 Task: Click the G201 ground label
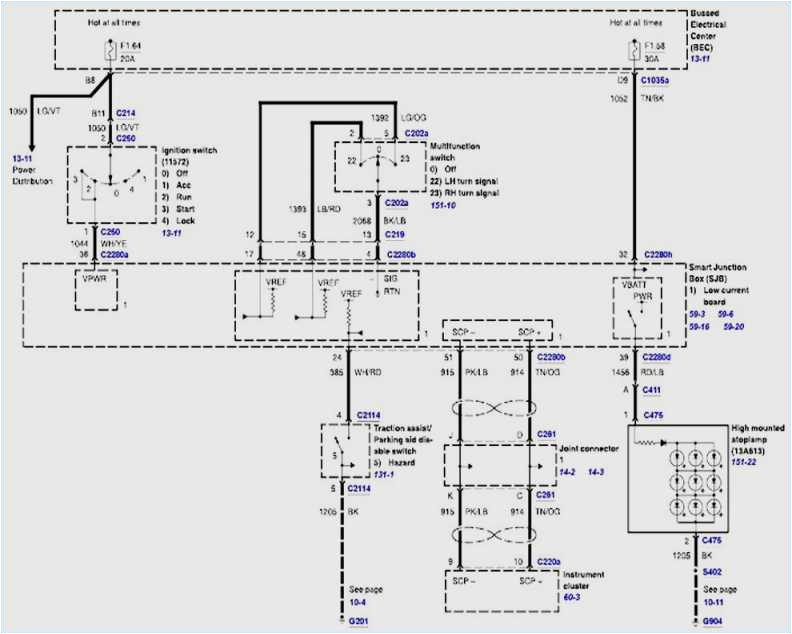tap(358, 623)
